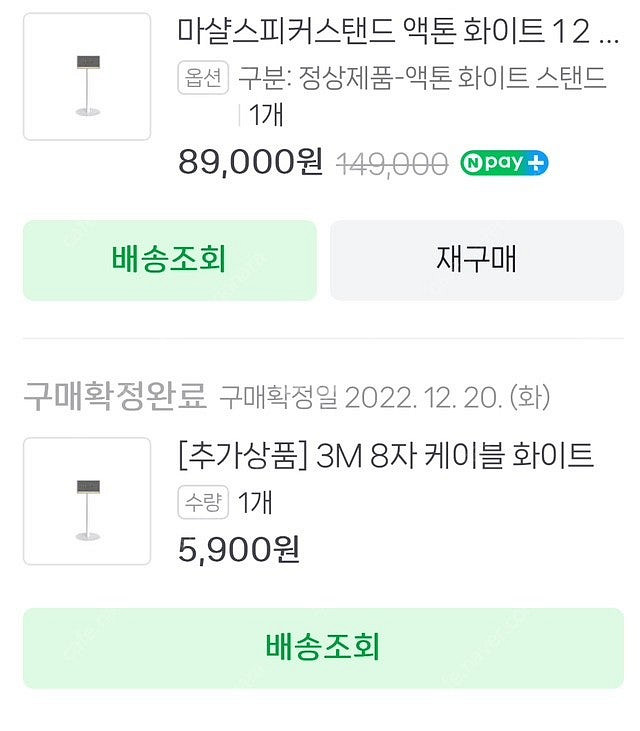This screenshot has height=731, width=640.
Task: Tap the 1개 quantity under the option line
Action: 265,115
